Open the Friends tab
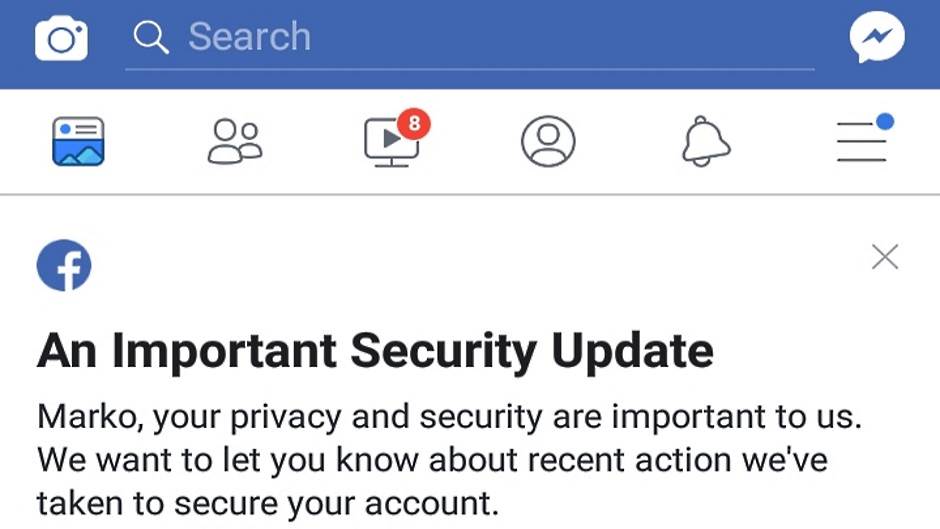940x529 pixels. point(234,141)
